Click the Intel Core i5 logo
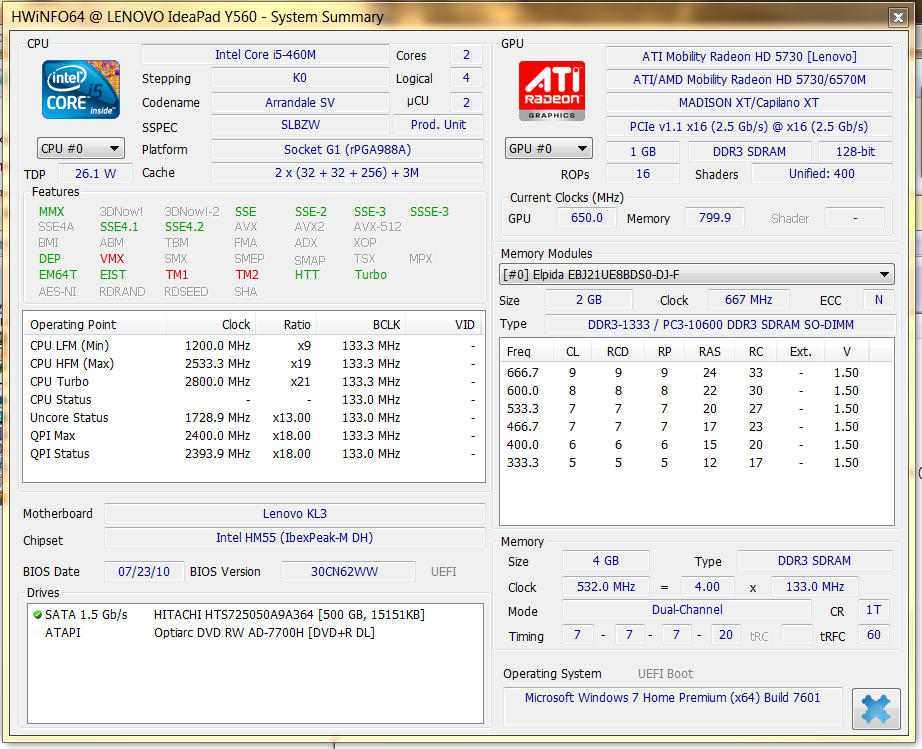 pos(81,89)
